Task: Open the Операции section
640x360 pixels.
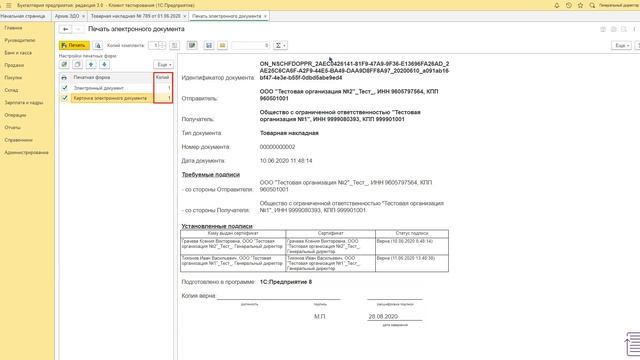Action: pyautogui.click(x=16, y=115)
